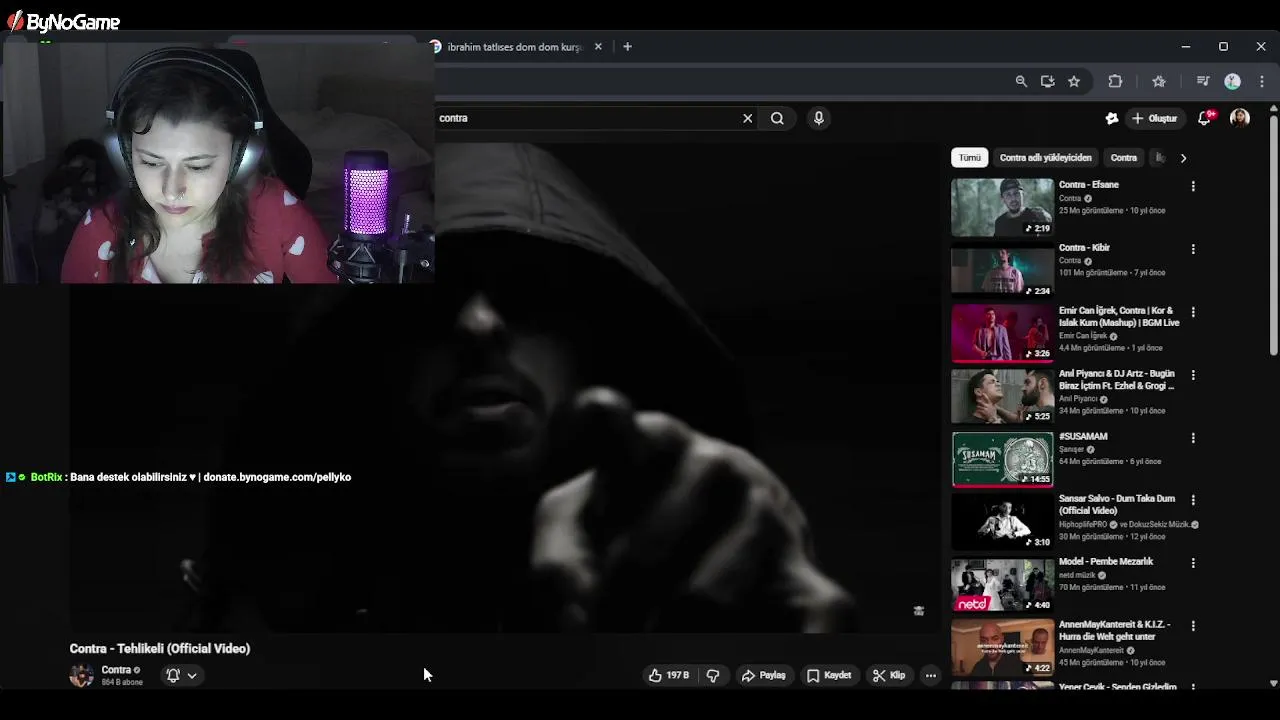The height and width of the screenshot is (720, 1280).
Task: Open options for AnnenMayKantereit video
Action: pyautogui.click(x=1193, y=626)
